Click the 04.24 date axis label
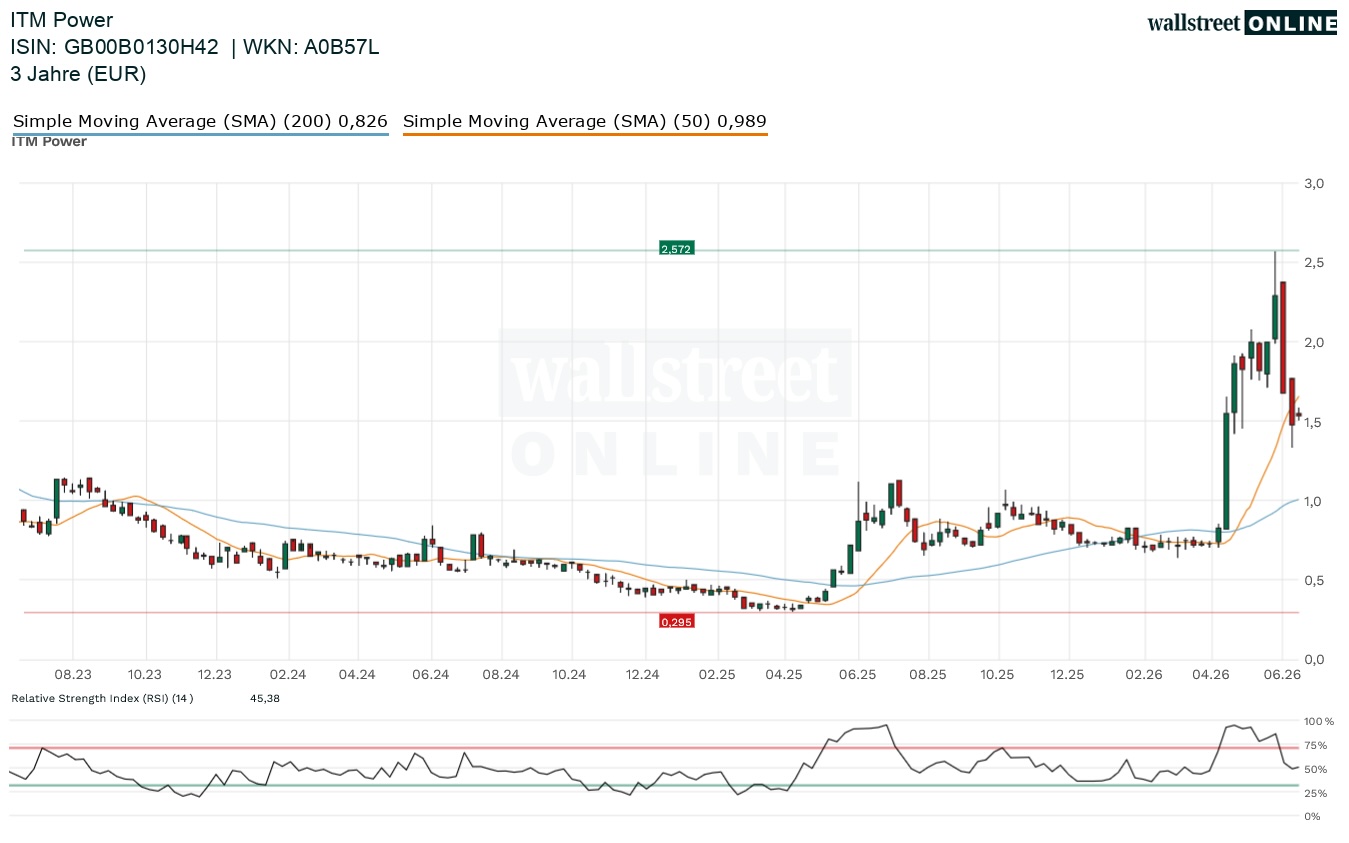This screenshot has height=843, width=1349. pyautogui.click(x=357, y=675)
